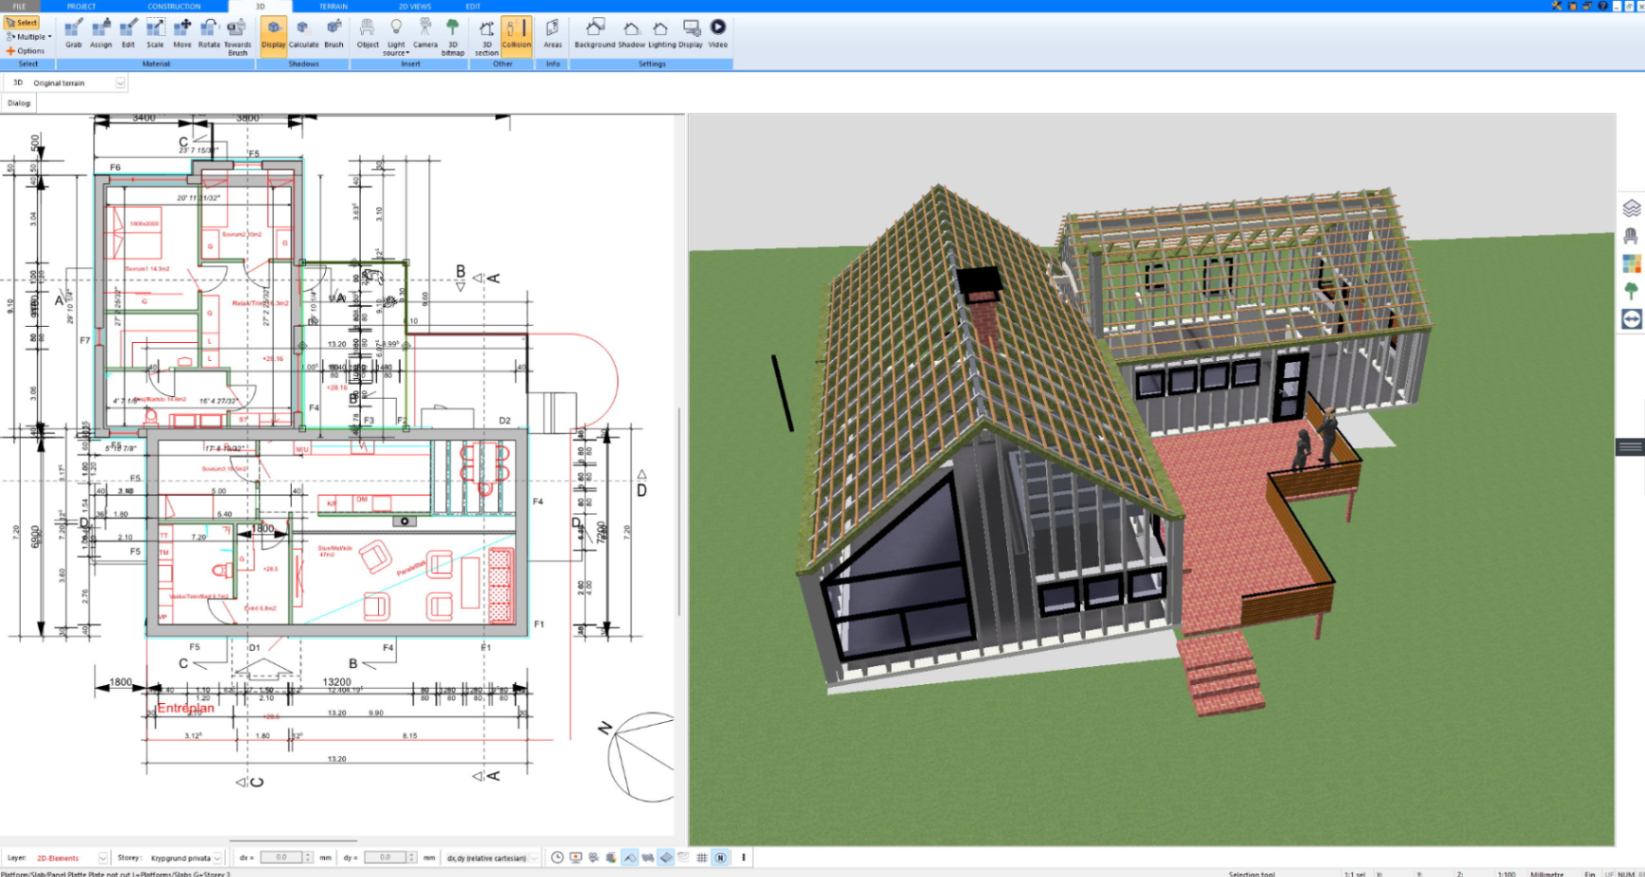Switch to the CONSTRUCTION tab
The image size is (1645, 877).
tap(174, 6)
